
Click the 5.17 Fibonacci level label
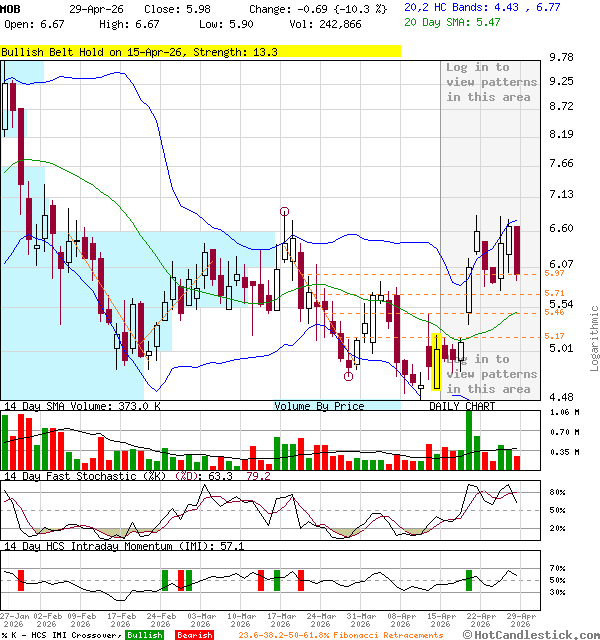(x=555, y=336)
